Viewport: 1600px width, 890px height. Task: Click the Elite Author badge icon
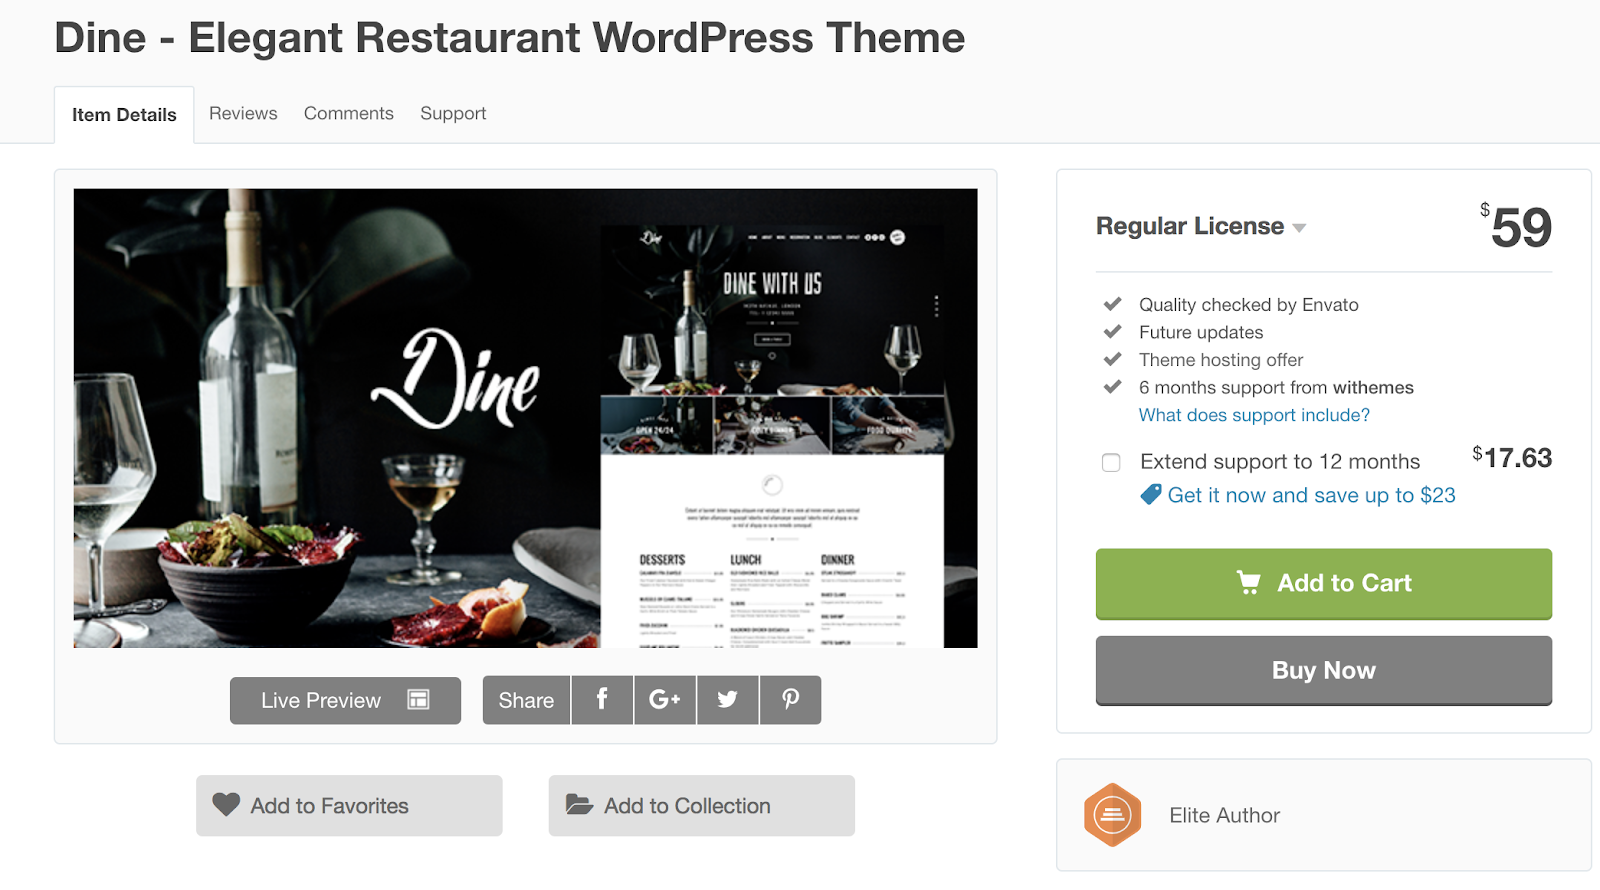(1112, 815)
